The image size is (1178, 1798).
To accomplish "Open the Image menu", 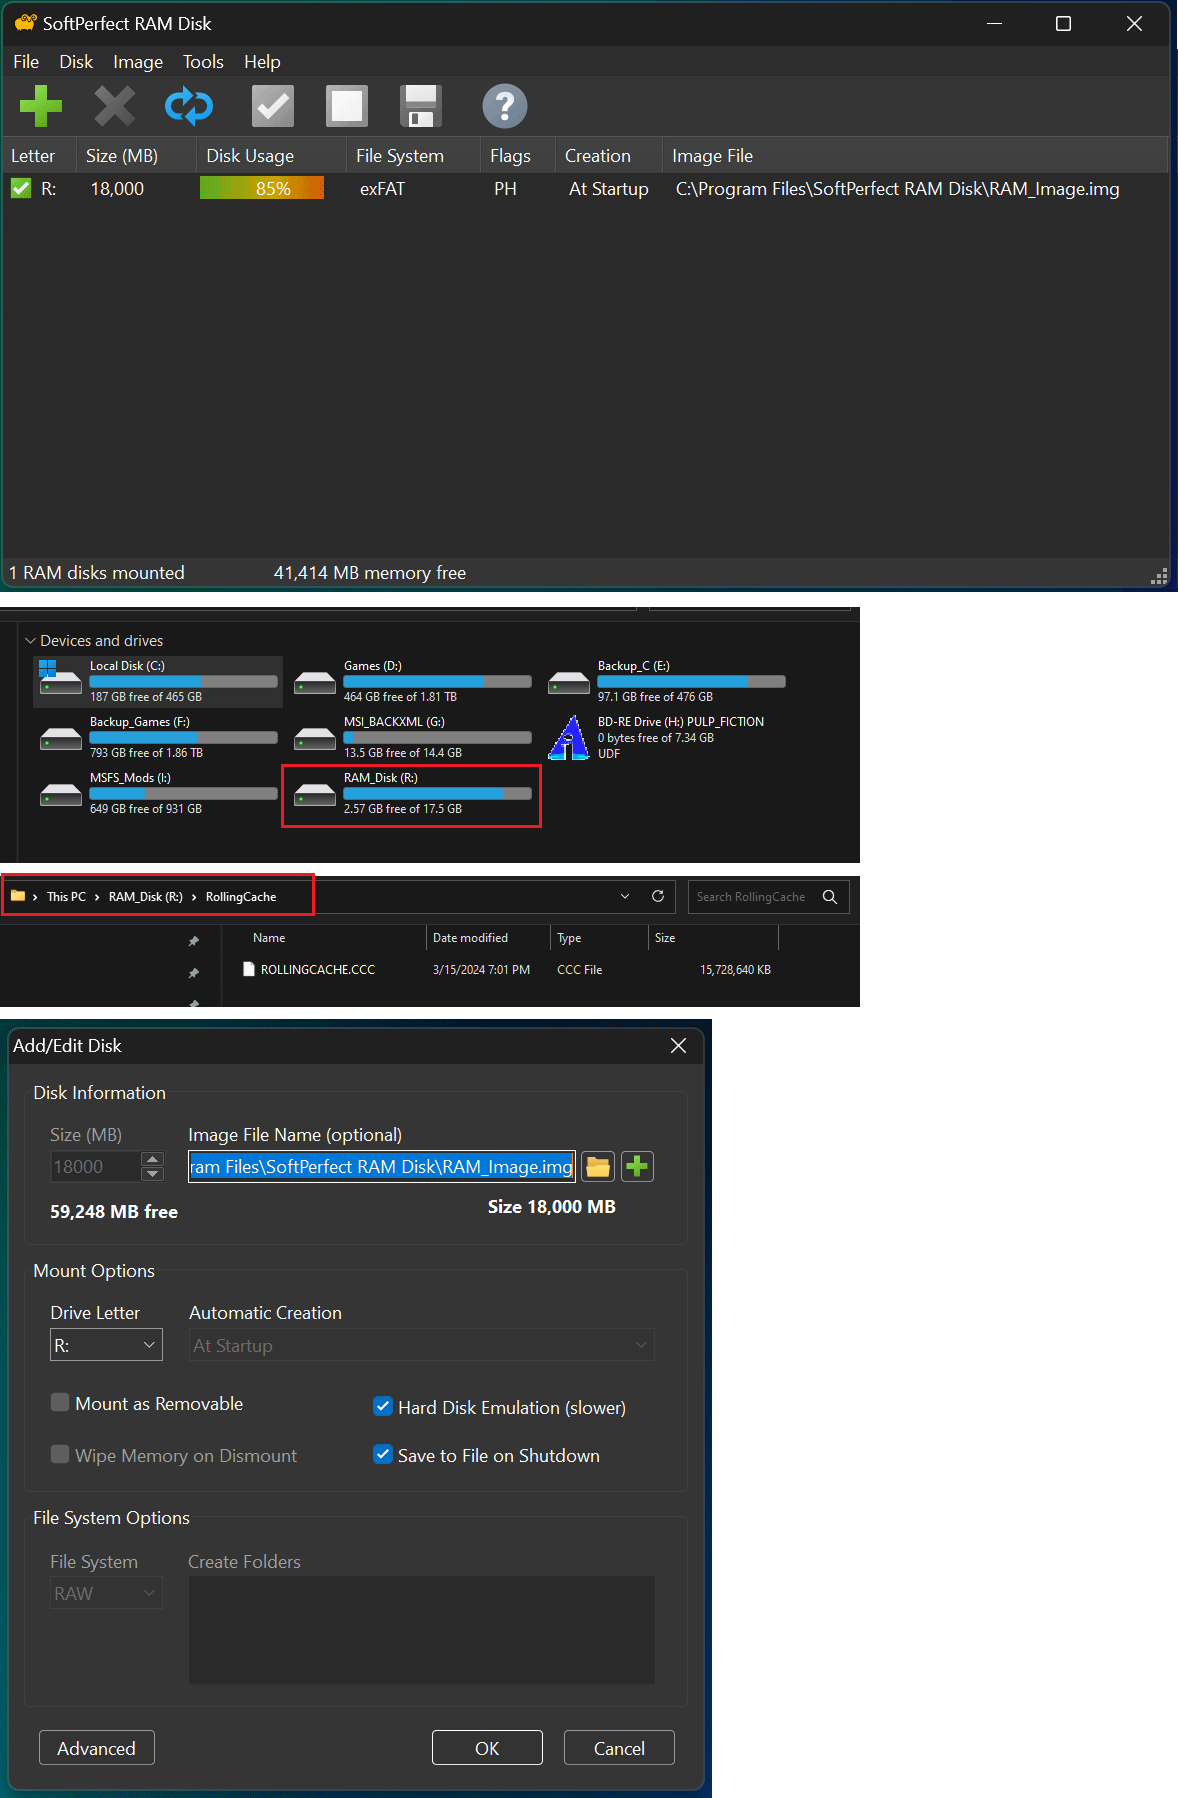I will (138, 62).
